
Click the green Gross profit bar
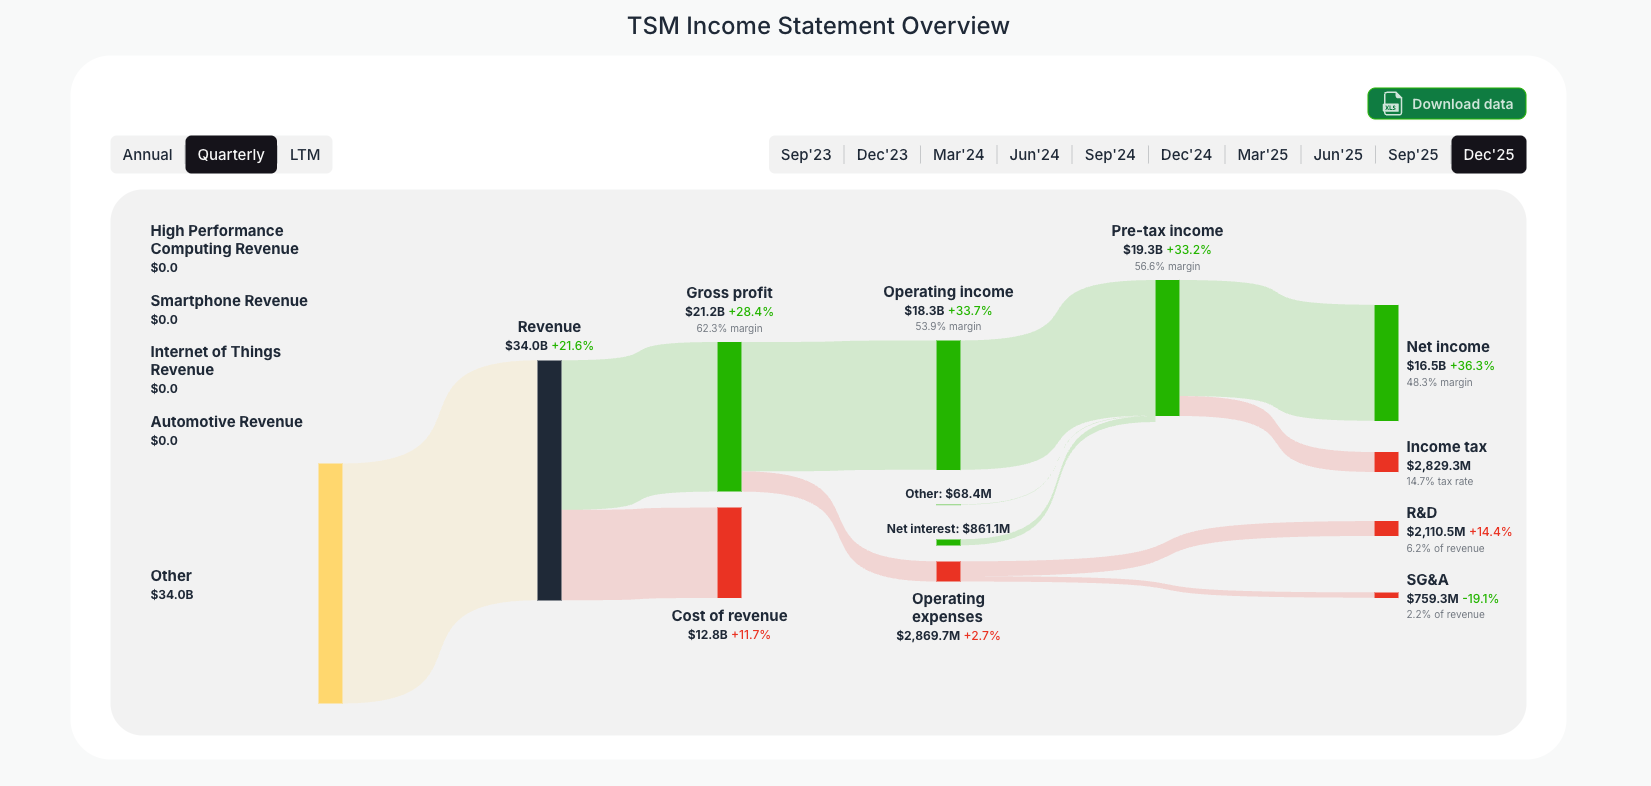(x=729, y=416)
